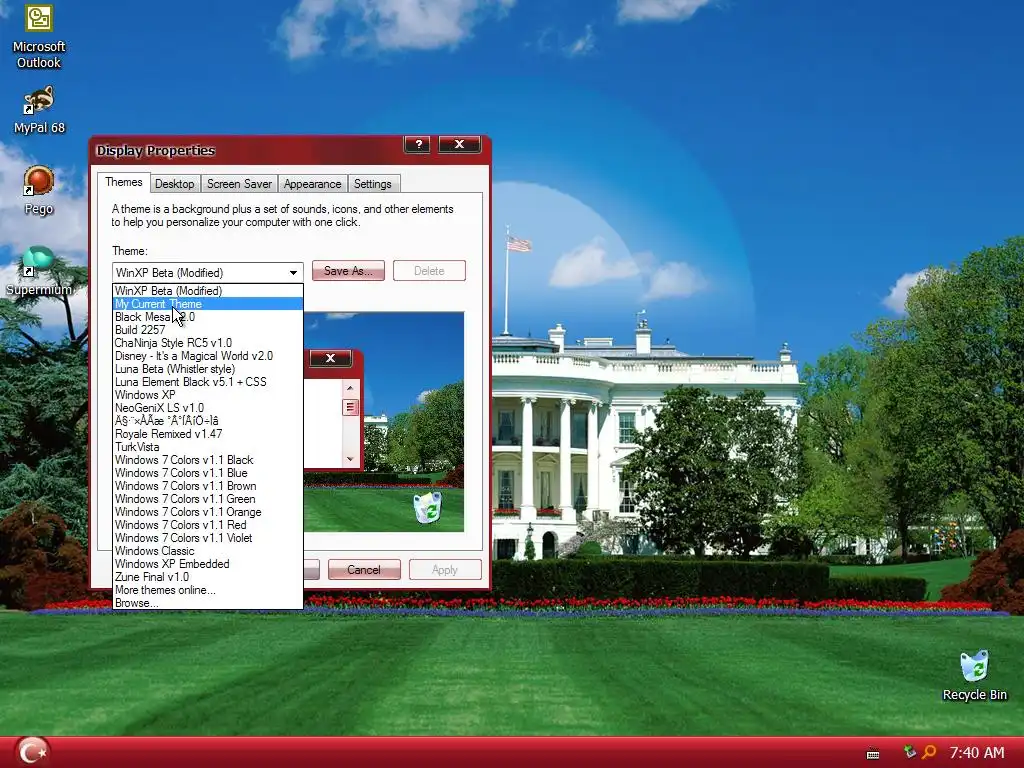The height and width of the screenshot is (768, 1024).
Task: Choose Windows 7 Colors v1.1 Red
Action: (208, 525)
